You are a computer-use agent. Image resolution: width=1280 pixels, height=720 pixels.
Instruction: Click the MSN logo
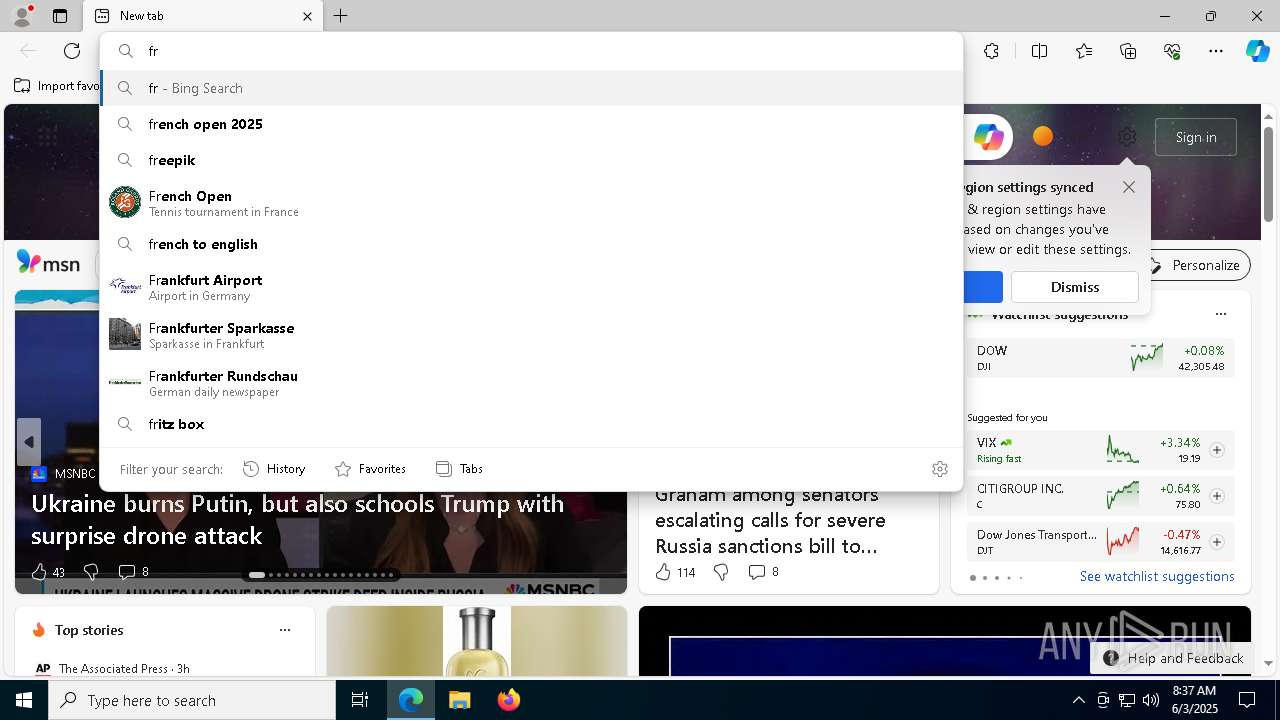pos(48,263)
